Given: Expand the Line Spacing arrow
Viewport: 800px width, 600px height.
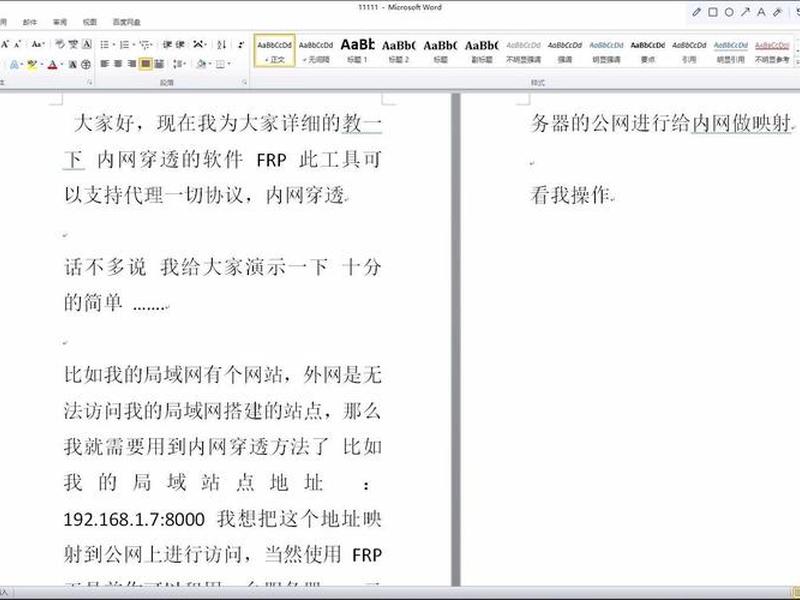Looking at the screenshot, I should click(x=185, y=64).
